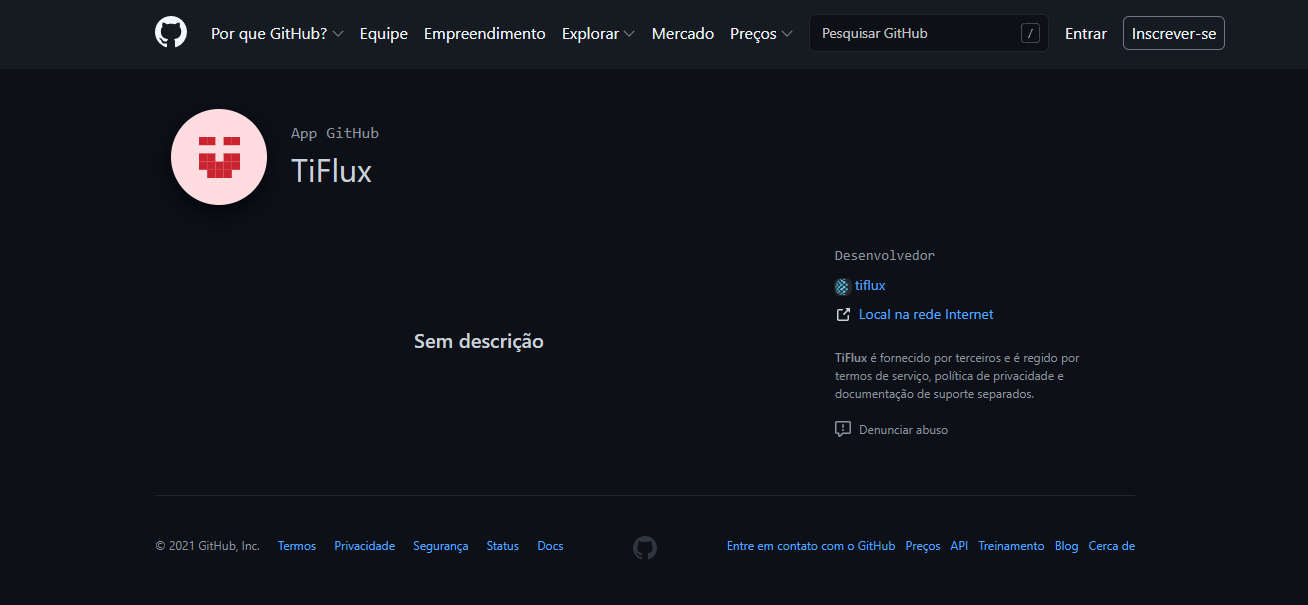Go to Mercado in the header
This screenshot has height=605, width=1308.
pos(683,34)
